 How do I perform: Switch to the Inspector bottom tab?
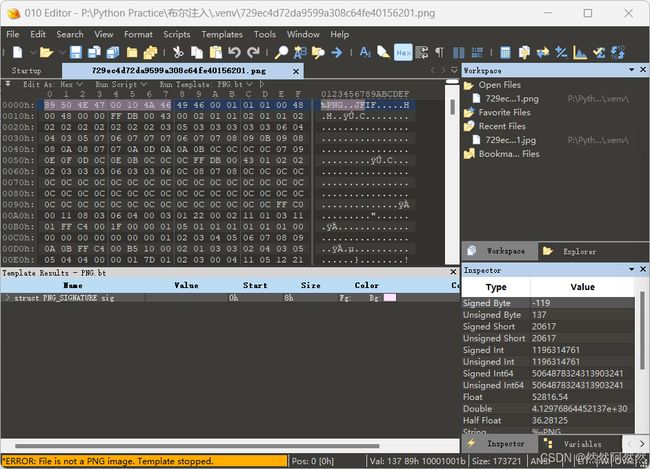(499, 444)
